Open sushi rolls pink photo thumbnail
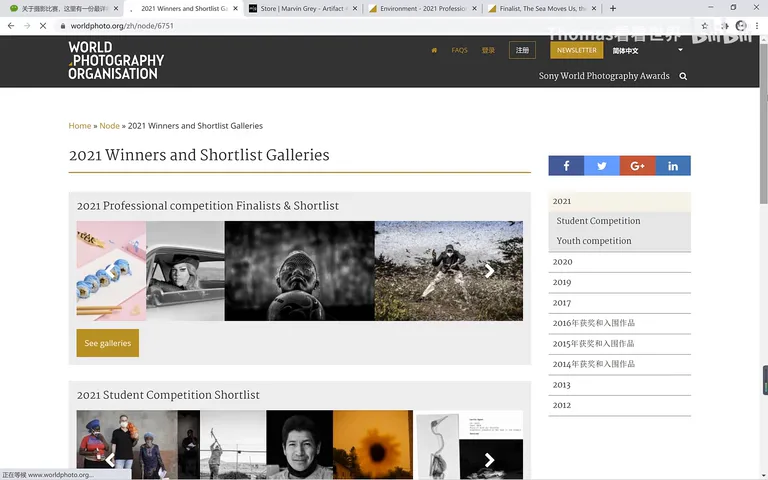The width and height of the screenshot is (768, 480). (111, 271)
